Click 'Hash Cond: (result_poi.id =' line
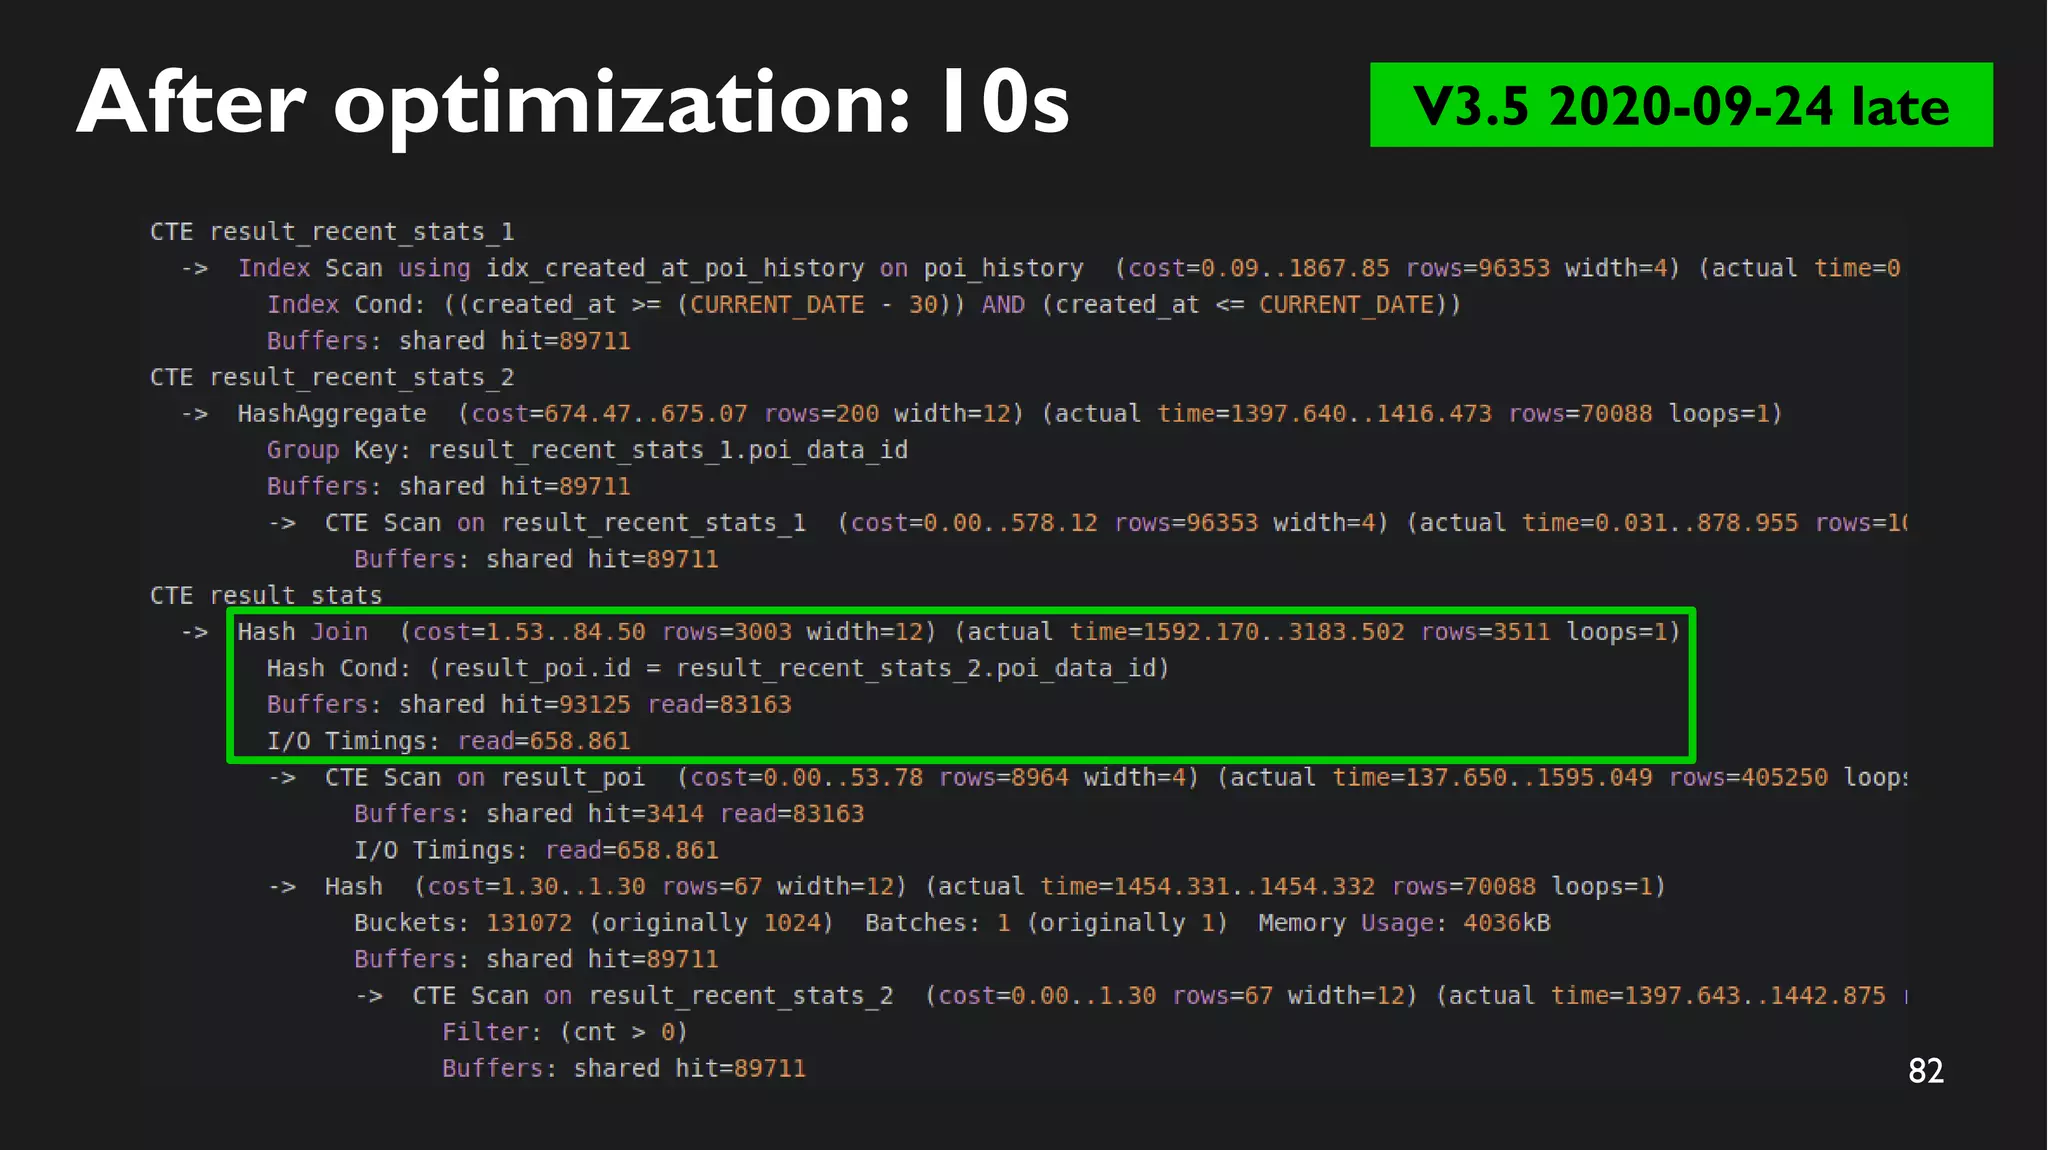 point(718,668)
